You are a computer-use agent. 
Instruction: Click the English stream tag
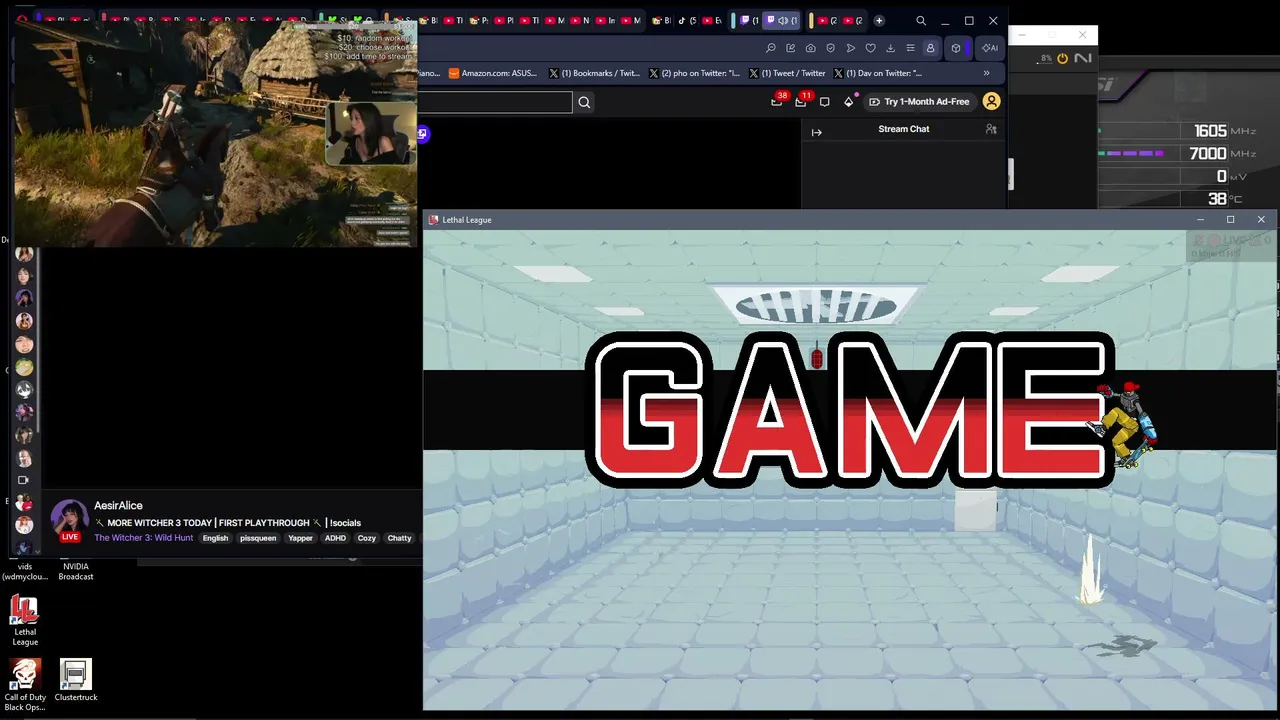point(215,538)
